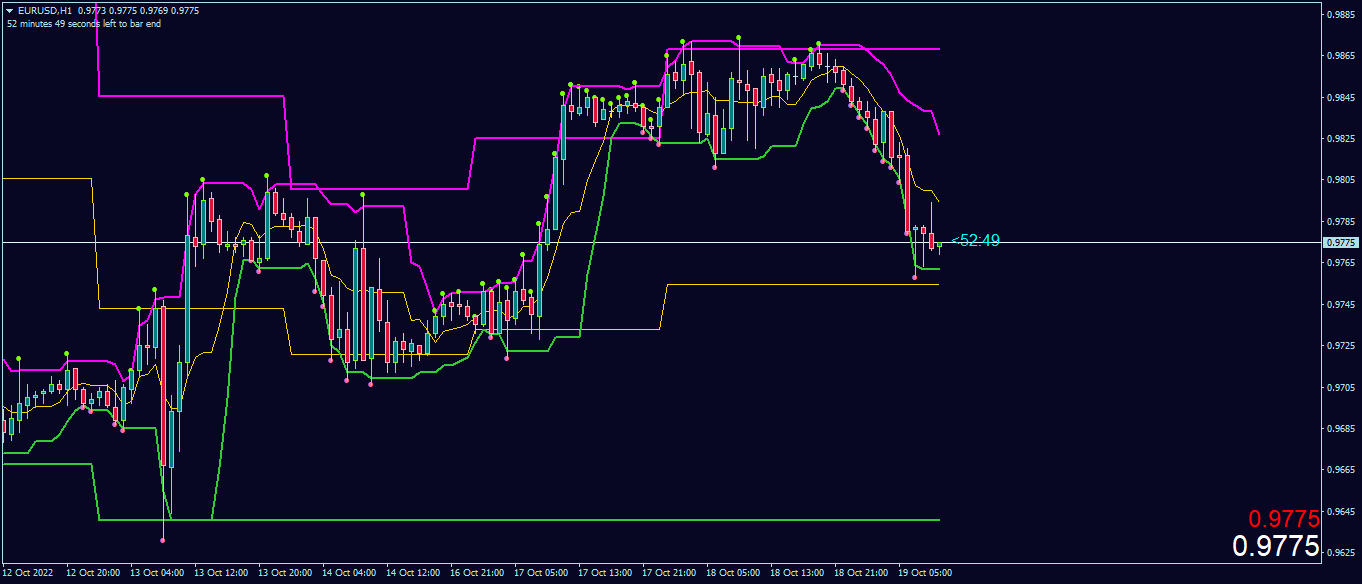Click the '13 Oct 20:00' time axis label
The height and width of the screenshot is (584, 1362).
[285, 574]
